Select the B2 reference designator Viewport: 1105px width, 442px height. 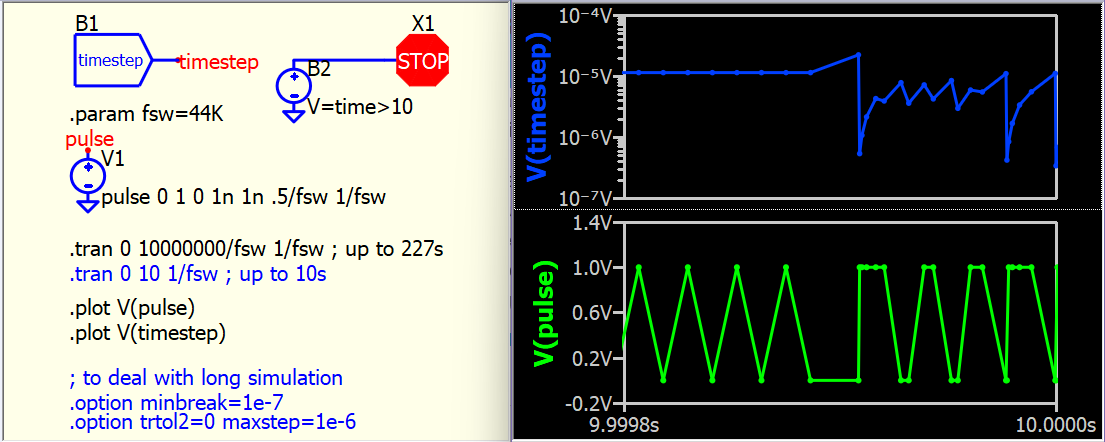320,71
